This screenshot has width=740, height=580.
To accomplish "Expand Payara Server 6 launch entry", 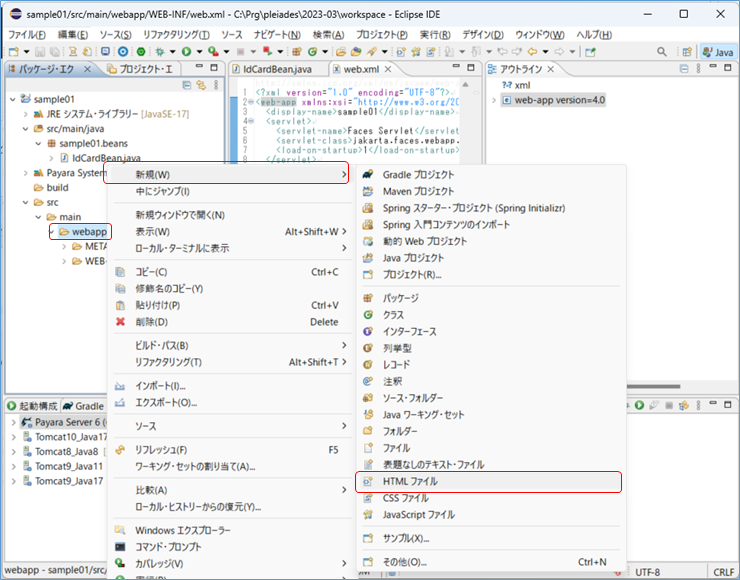I will coord(13,422).
